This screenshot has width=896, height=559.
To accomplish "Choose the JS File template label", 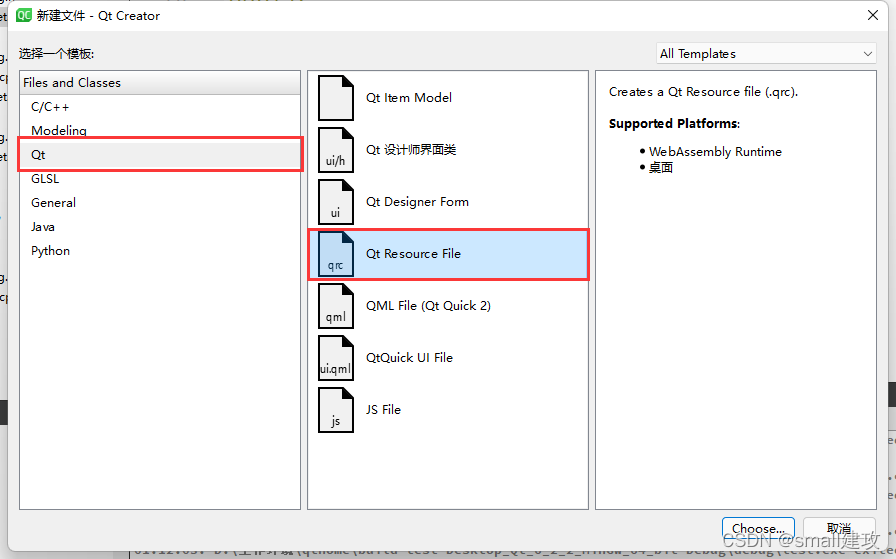I will [x=383, y=410].
